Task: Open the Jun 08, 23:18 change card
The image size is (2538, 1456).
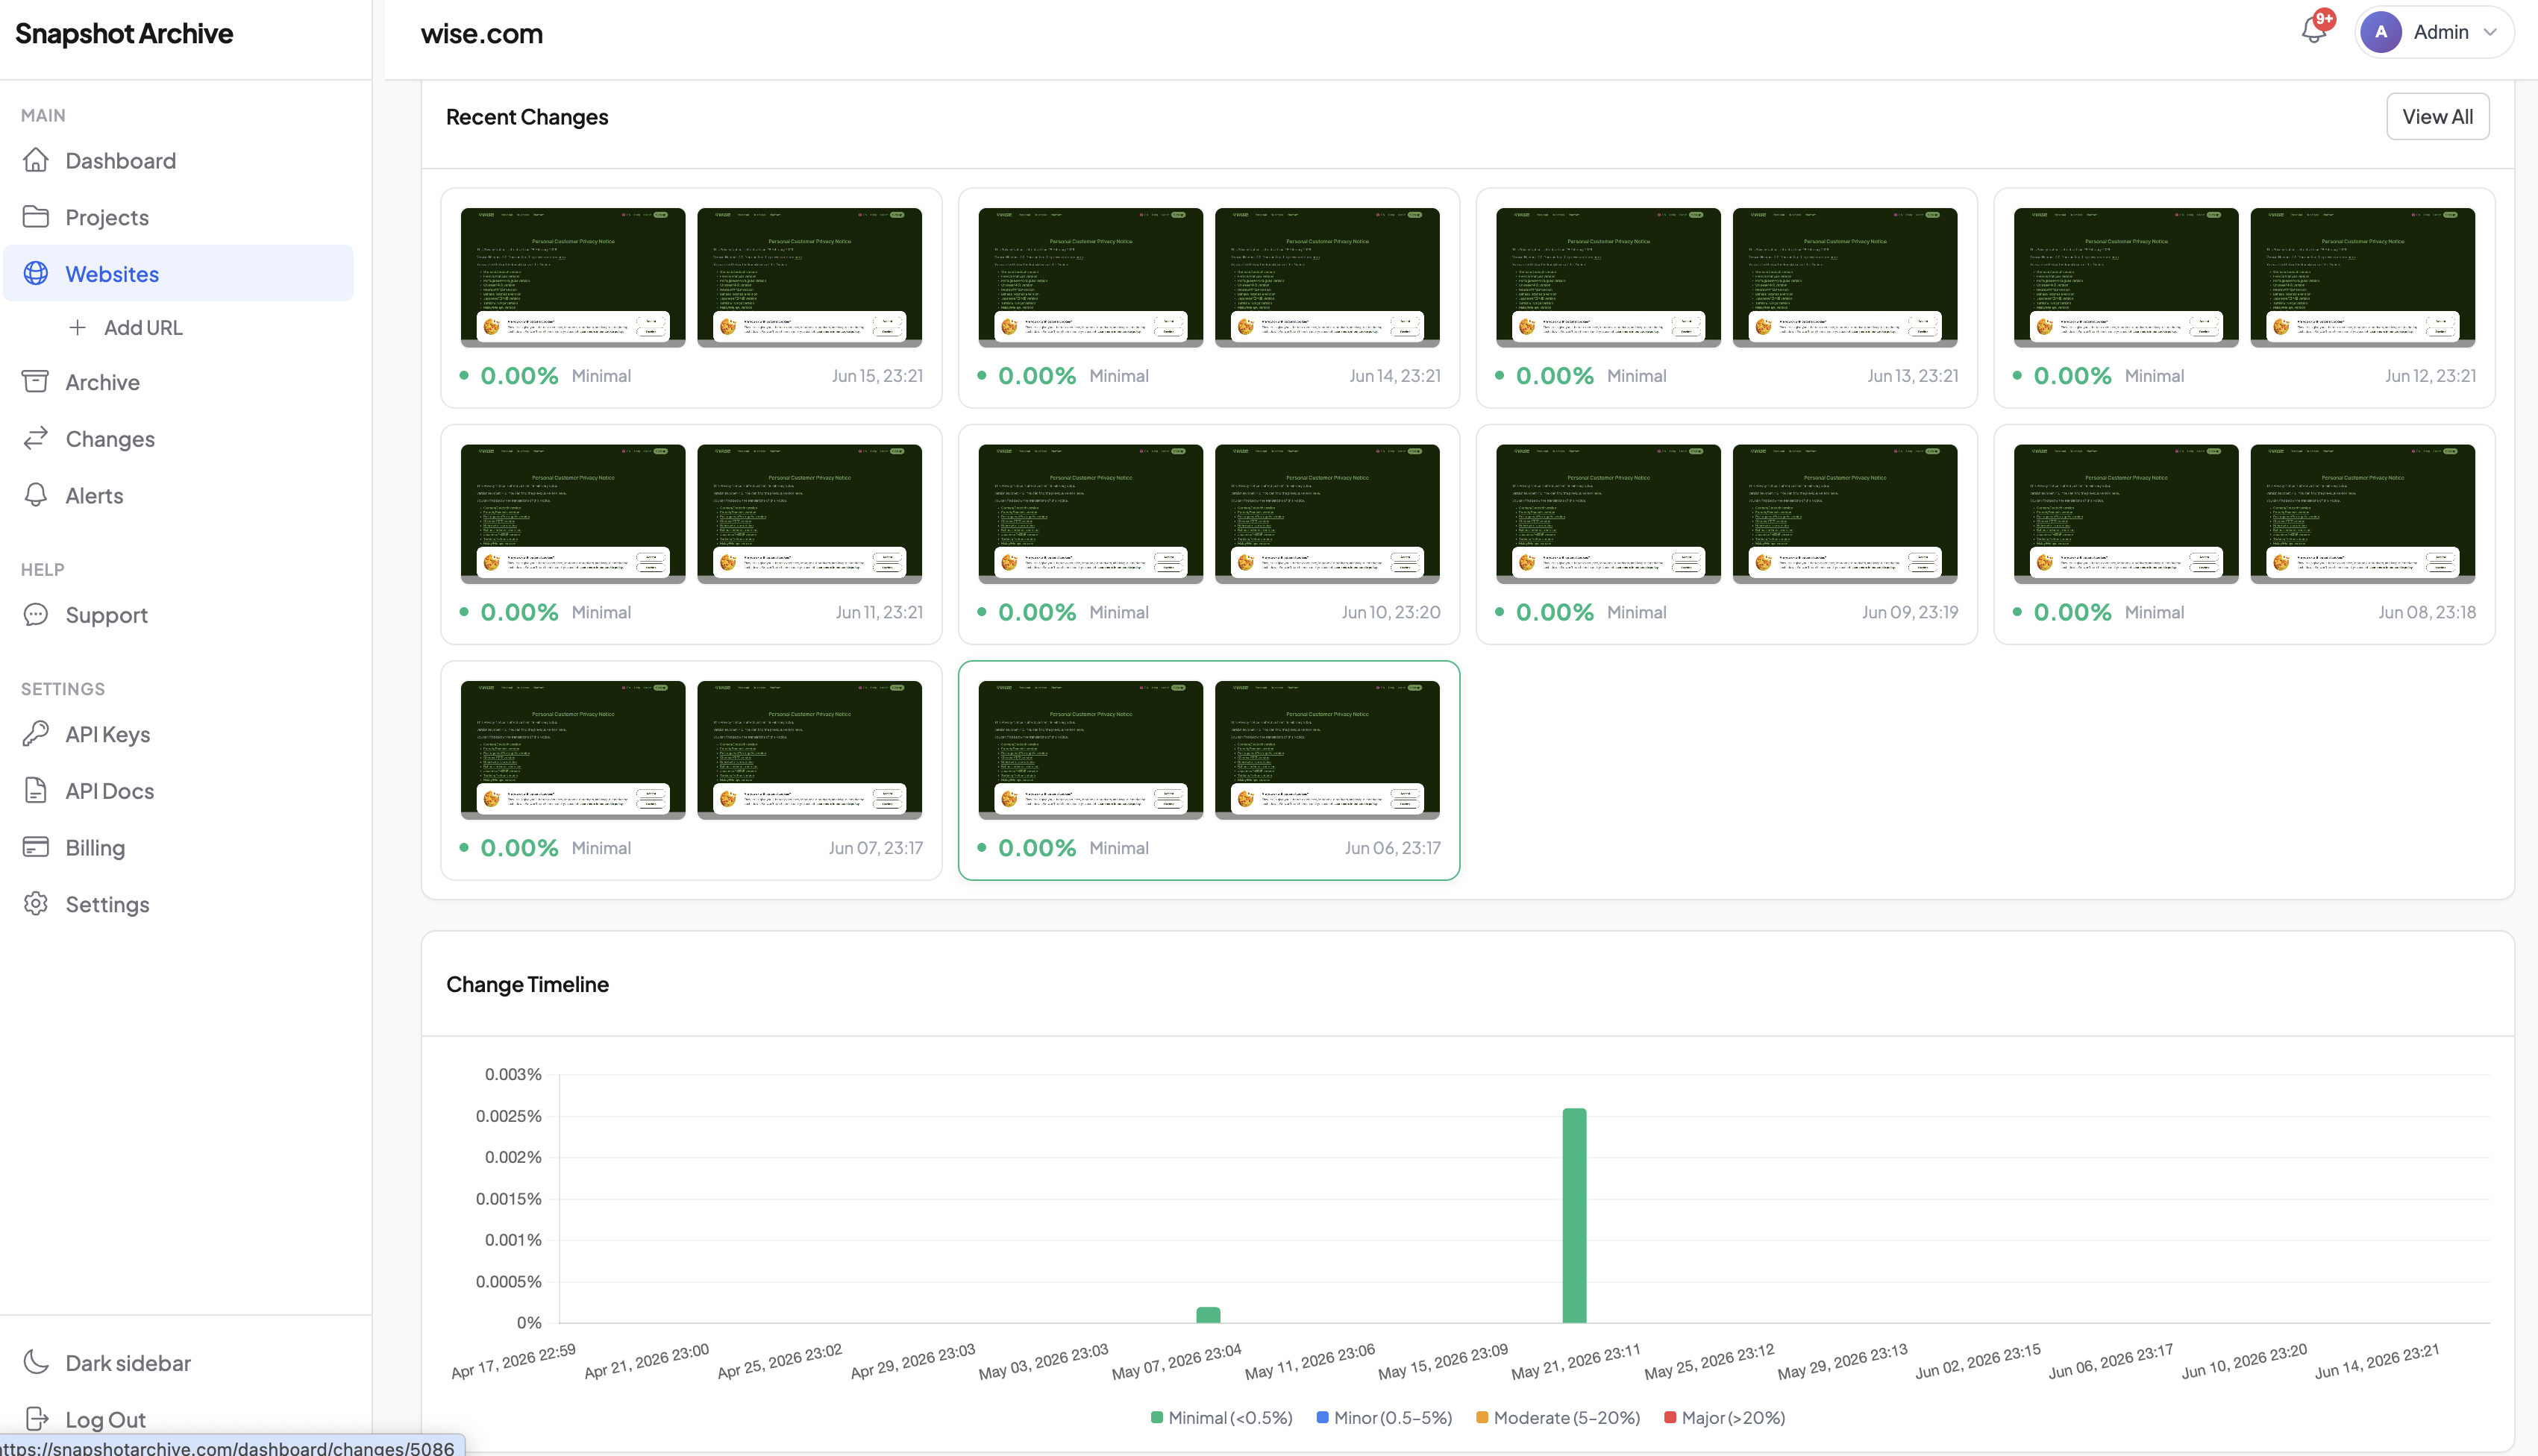Action: point(2244,534)
